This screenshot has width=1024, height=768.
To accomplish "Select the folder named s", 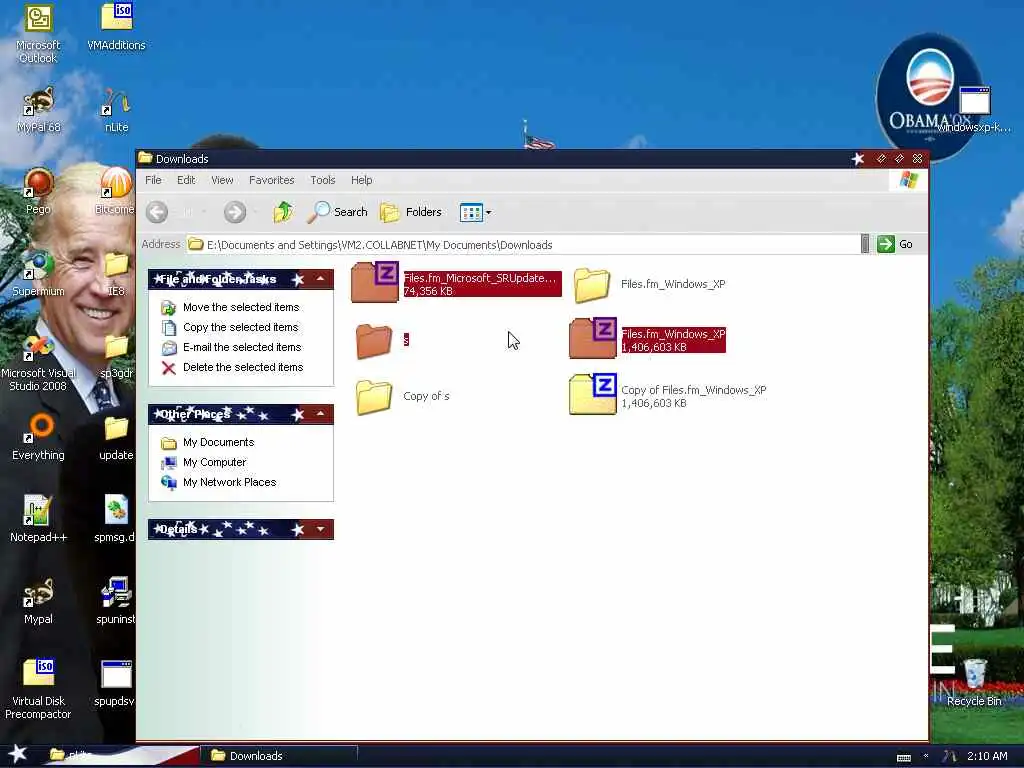I will click(x=374, y=341).
